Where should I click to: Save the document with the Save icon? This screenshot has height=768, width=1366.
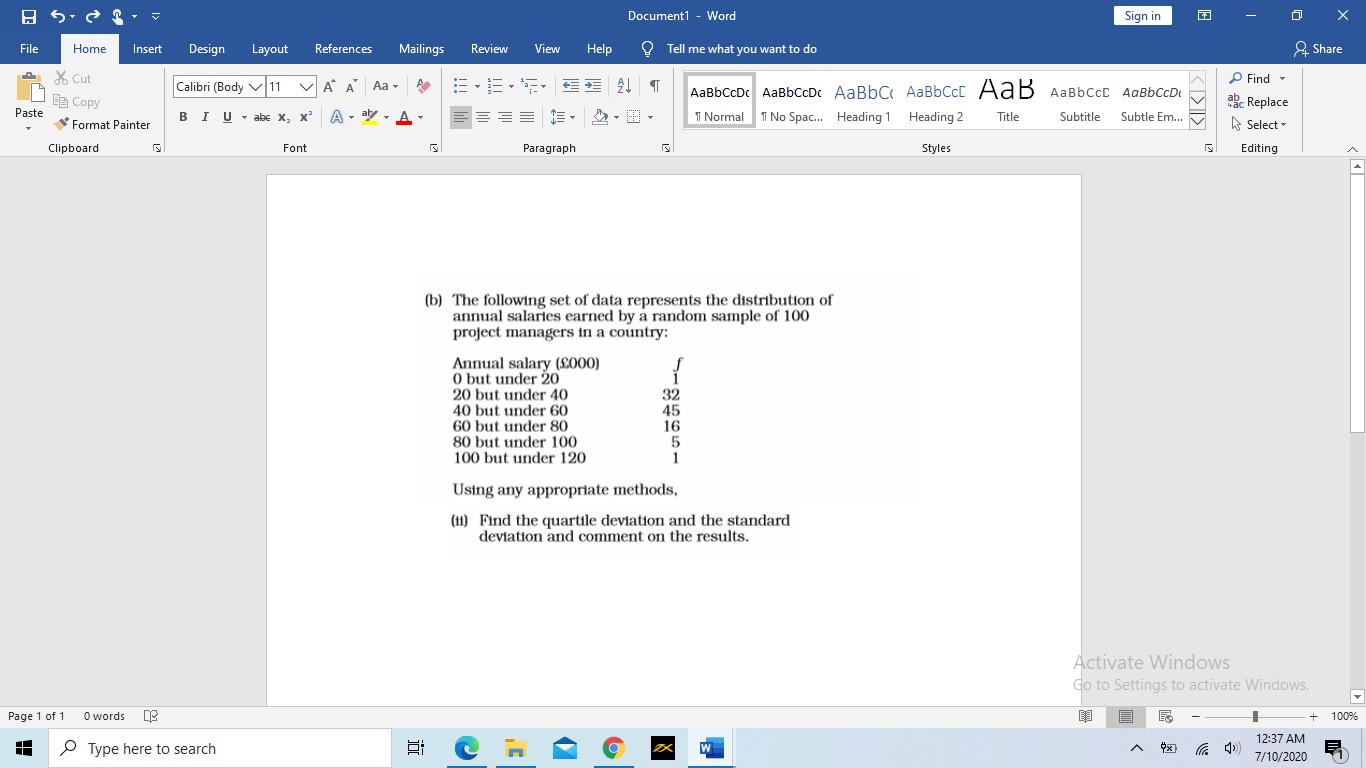29,16
